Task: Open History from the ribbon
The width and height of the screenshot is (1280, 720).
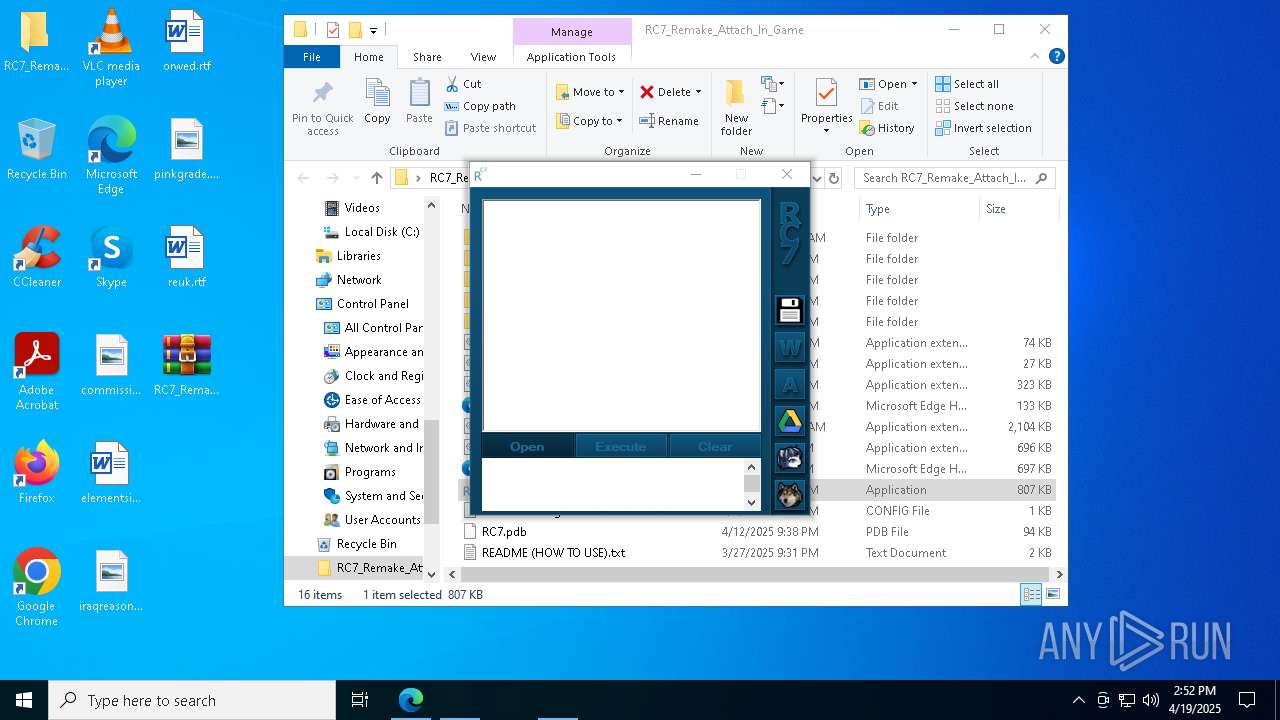Action: tap(887, 128)
